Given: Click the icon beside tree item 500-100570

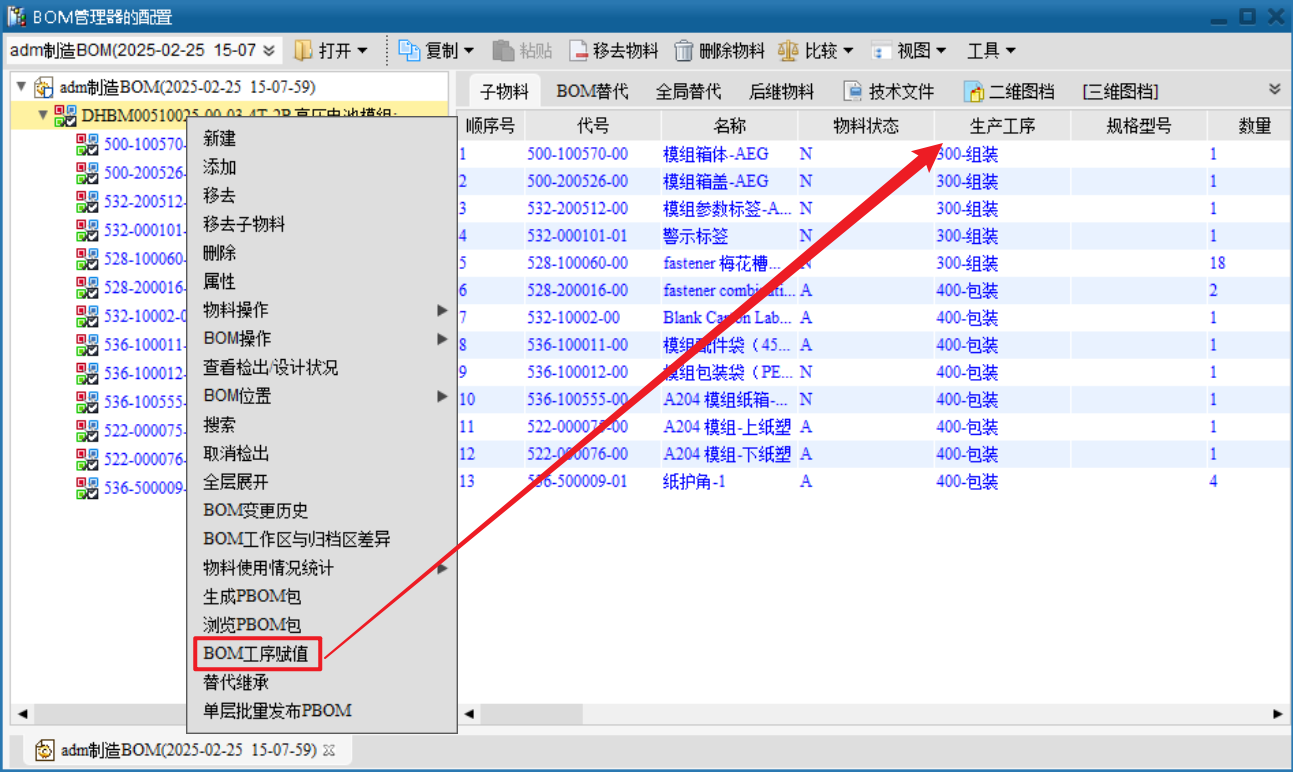Looking at the screenshot, I should pyautogui.click(x=87, y=144).
